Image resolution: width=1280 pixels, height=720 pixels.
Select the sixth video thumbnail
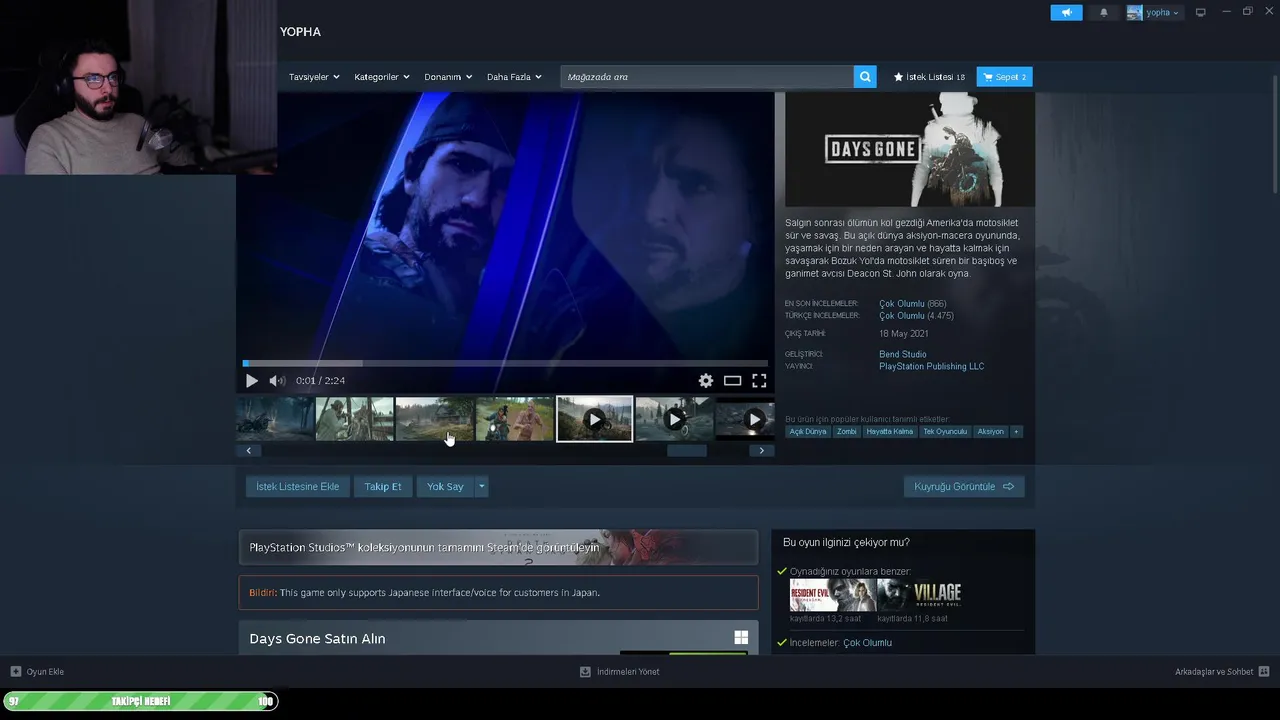tap(675, 419)
